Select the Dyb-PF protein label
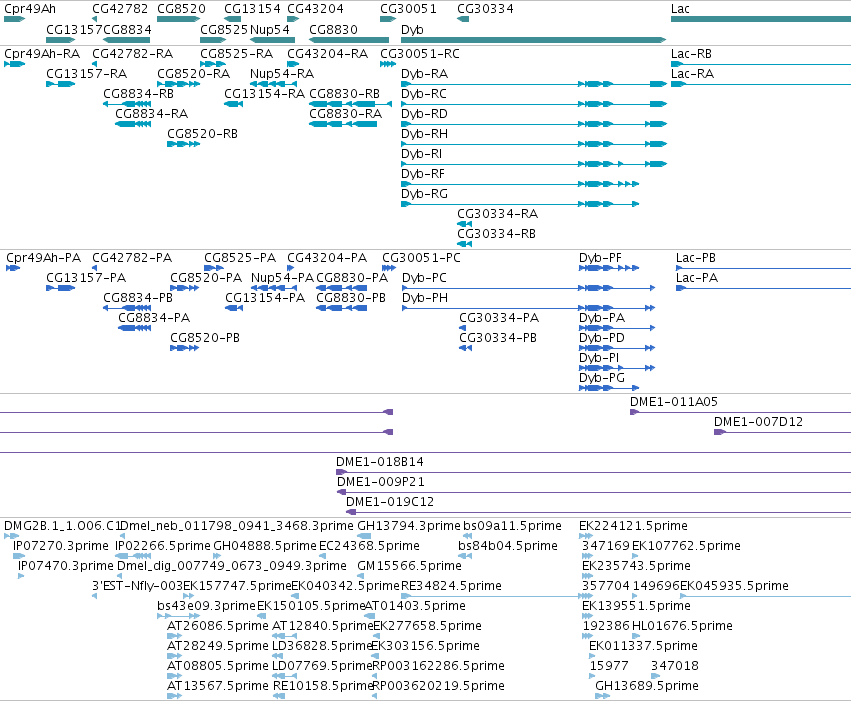 pyautogui.click(x=600, y=258)
